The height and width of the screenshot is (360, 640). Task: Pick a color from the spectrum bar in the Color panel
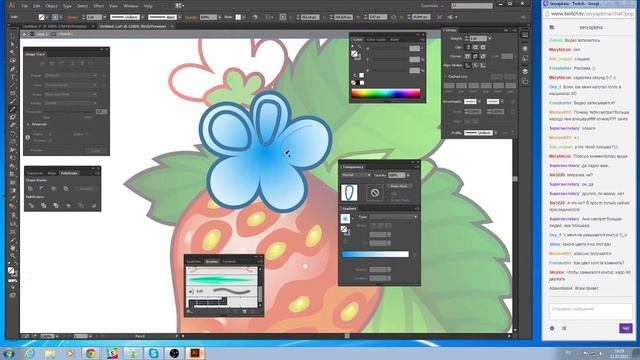386,93
